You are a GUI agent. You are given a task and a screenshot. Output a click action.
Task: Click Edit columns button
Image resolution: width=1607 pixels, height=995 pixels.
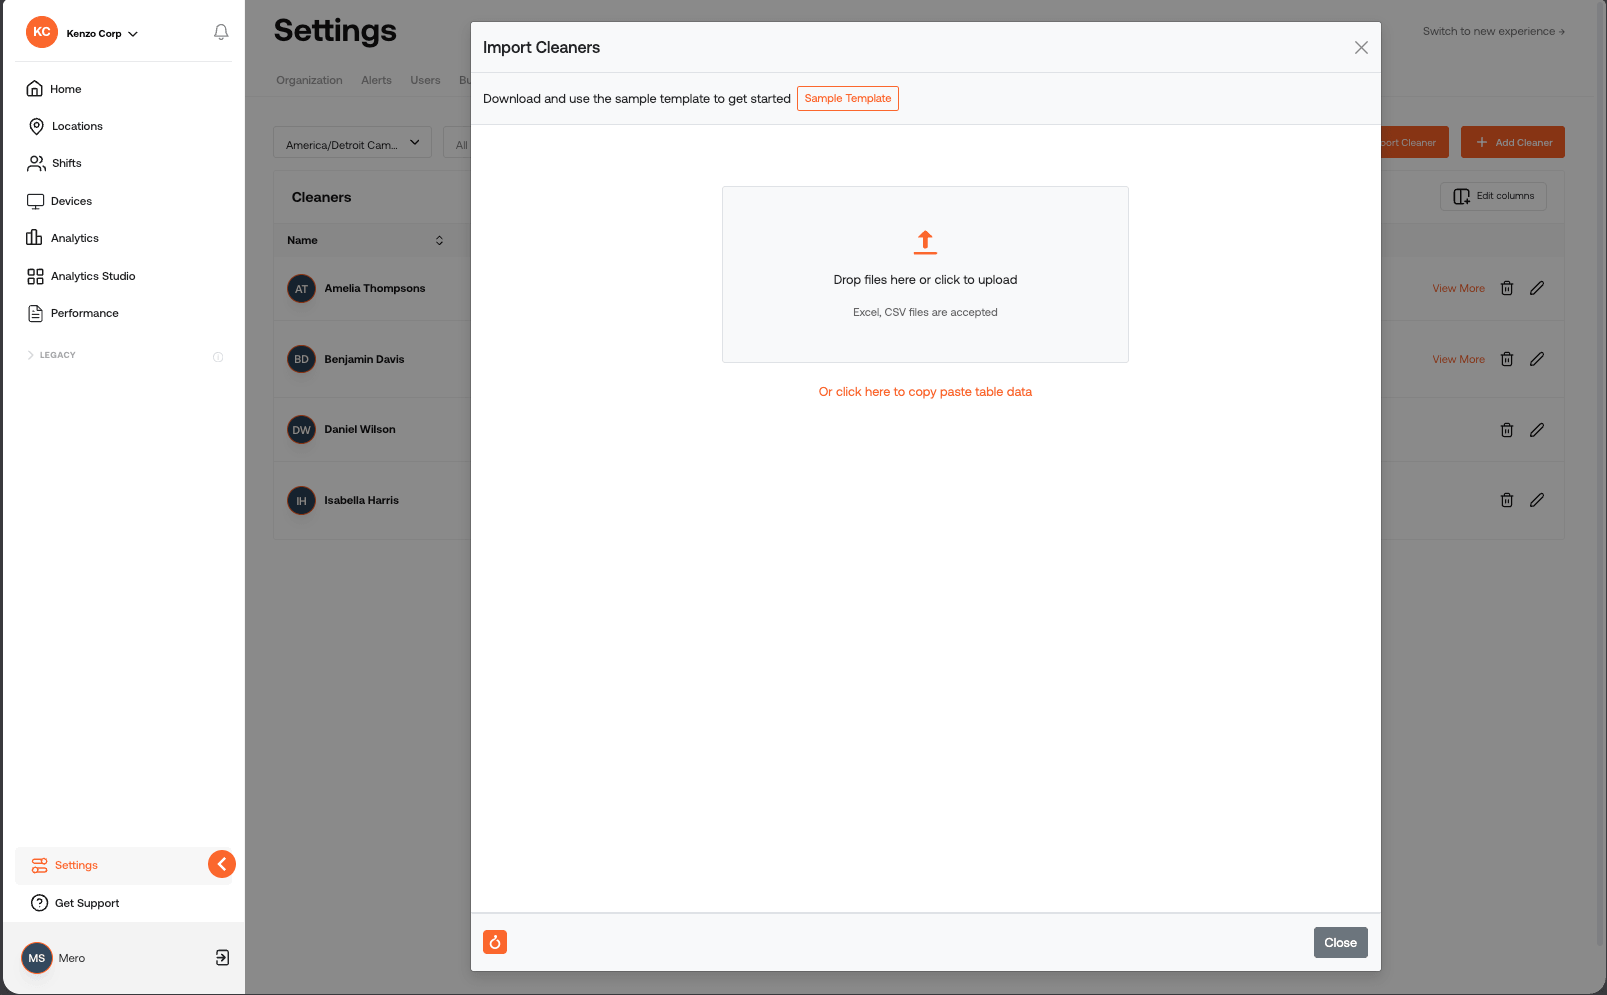pos(1493,196)
